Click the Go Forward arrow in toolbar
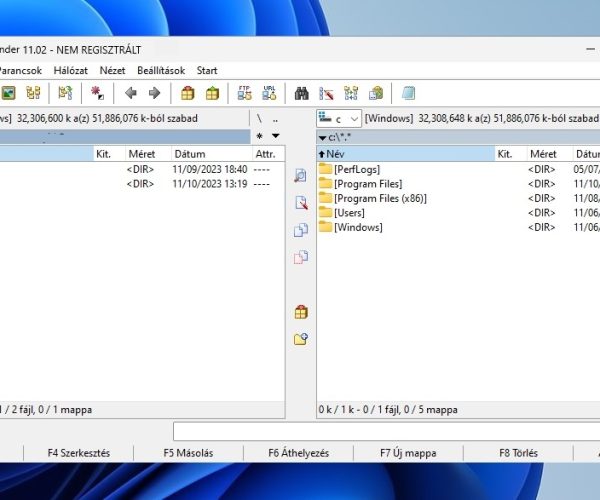Image resolution: width=600 pixels, height=500 pixels. pyautogui.click(x=154, y=93)
